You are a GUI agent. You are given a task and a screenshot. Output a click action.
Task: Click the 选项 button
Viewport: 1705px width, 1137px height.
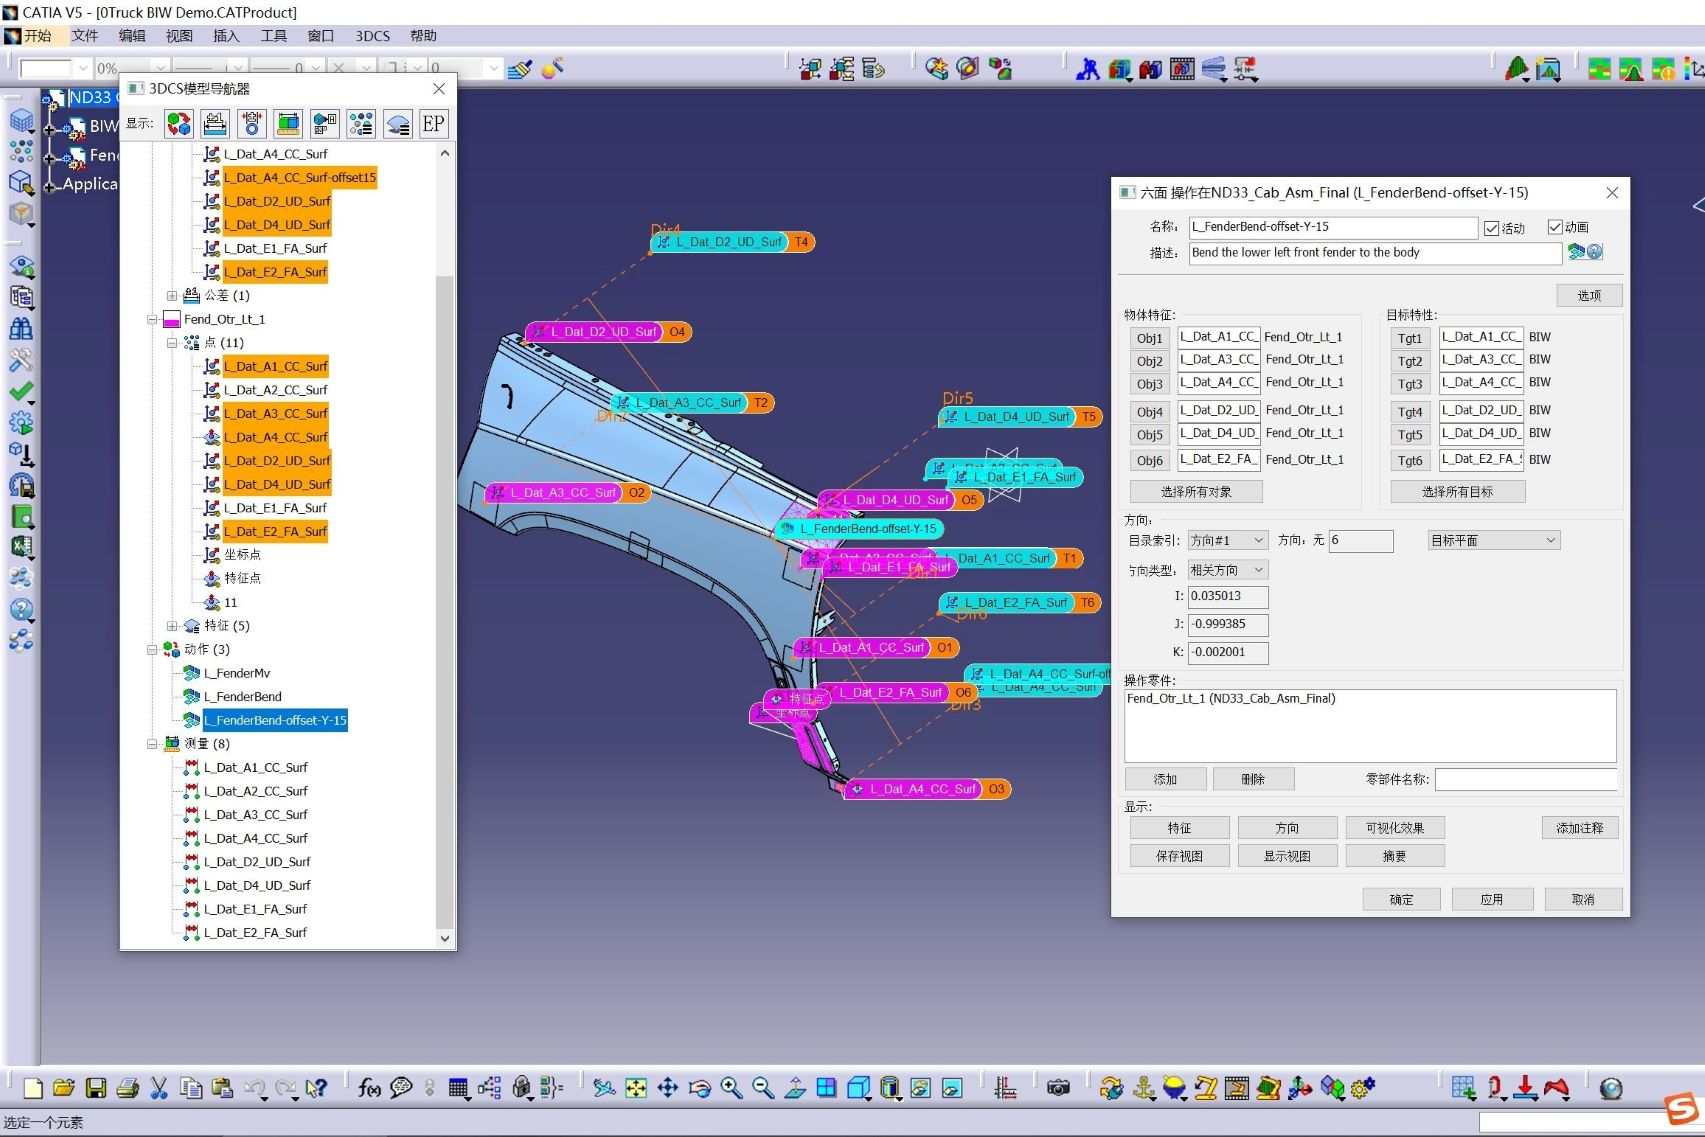click(x=1589, y=296)
